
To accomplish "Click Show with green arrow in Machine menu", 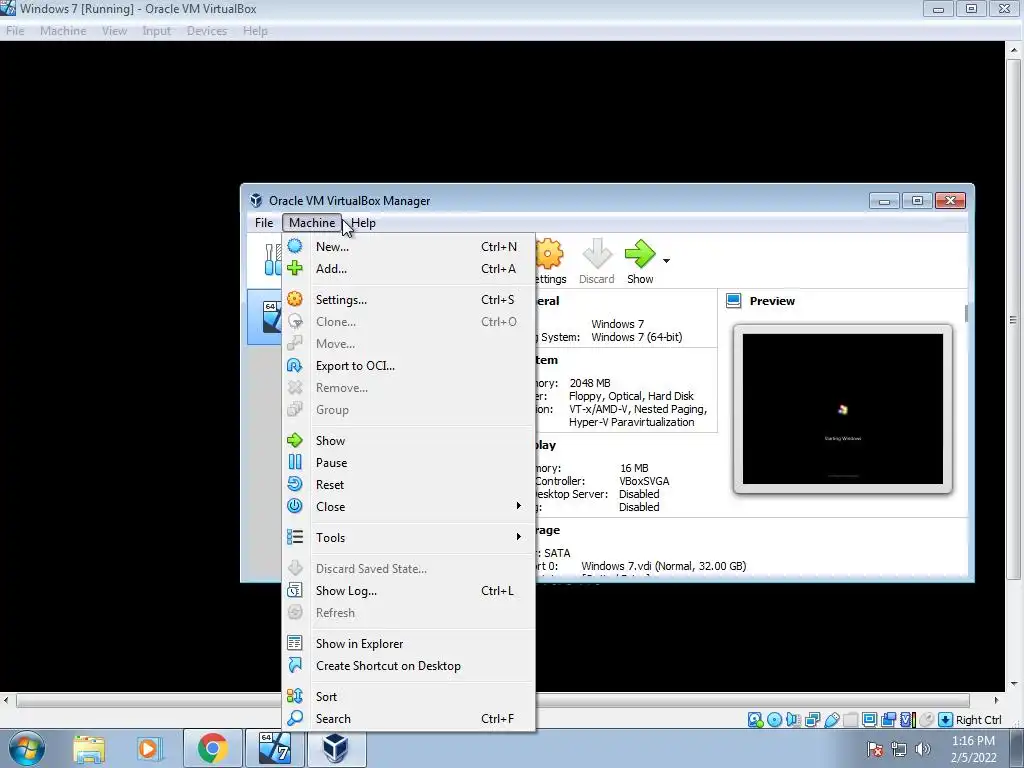I will pyautogui.click(x=409, y=441).
